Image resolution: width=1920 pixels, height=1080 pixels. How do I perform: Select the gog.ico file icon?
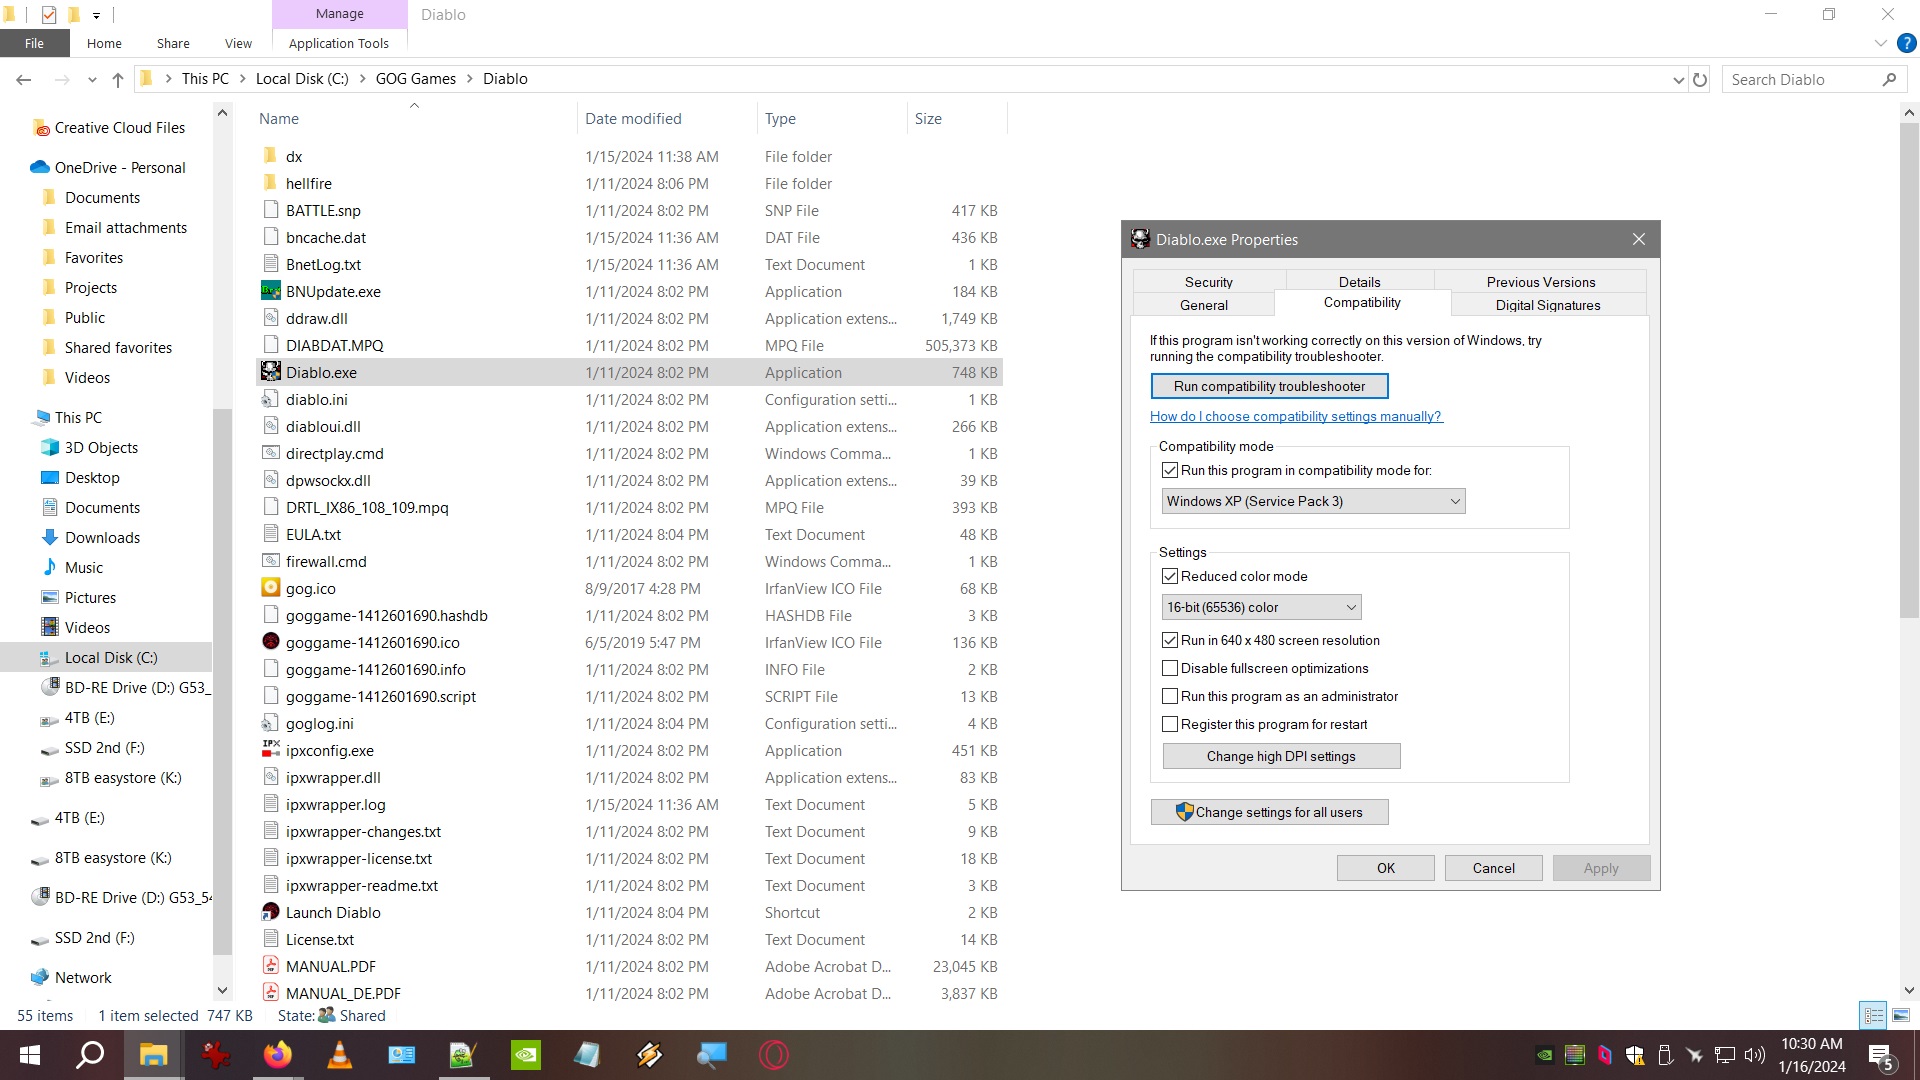pyautogui.click(x=270, y=588)
